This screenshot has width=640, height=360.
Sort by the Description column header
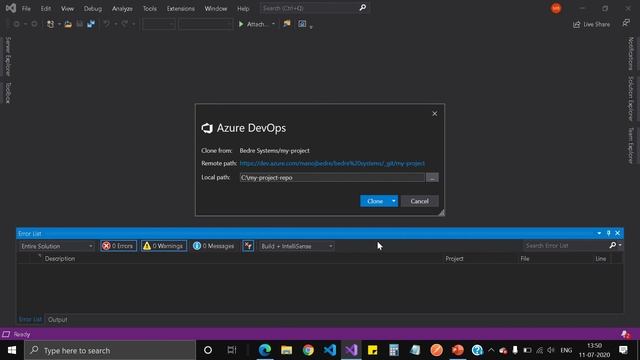pos(60,258)
